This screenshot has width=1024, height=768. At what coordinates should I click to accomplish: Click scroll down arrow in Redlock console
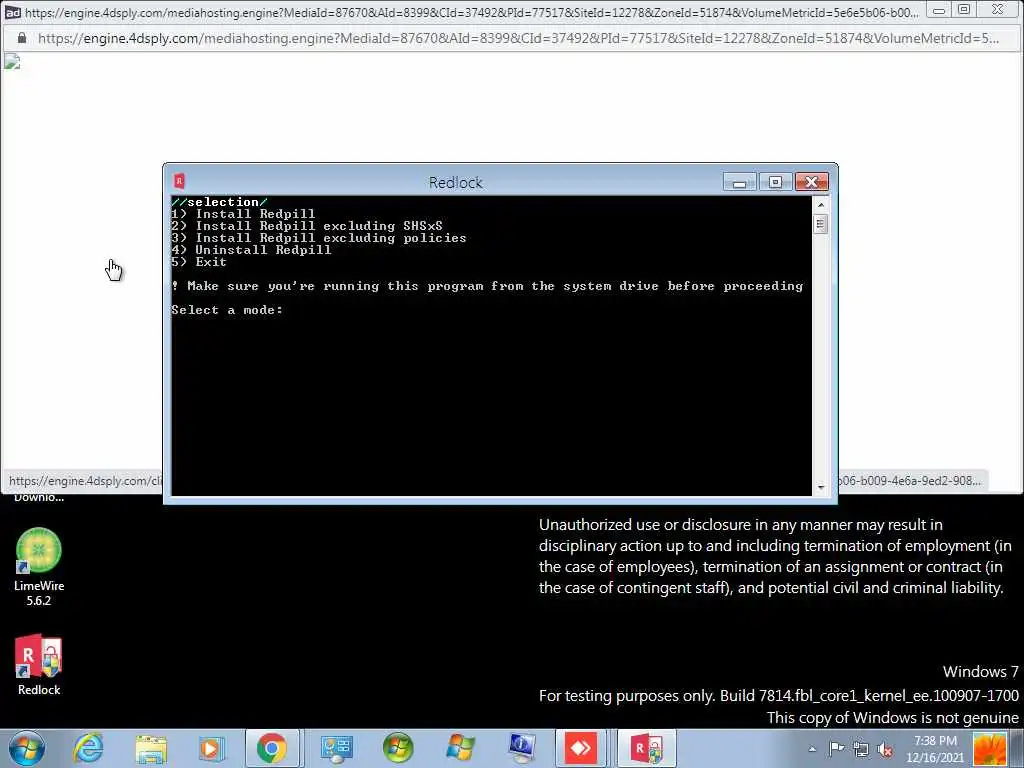(x=821, y=487)
